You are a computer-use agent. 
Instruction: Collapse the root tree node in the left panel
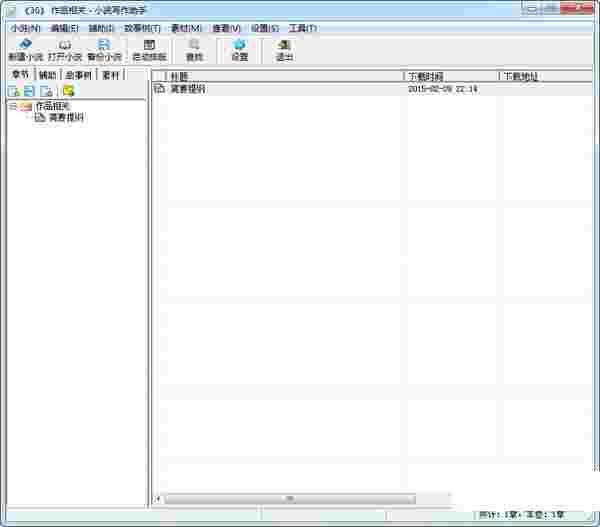click(12, 106)
